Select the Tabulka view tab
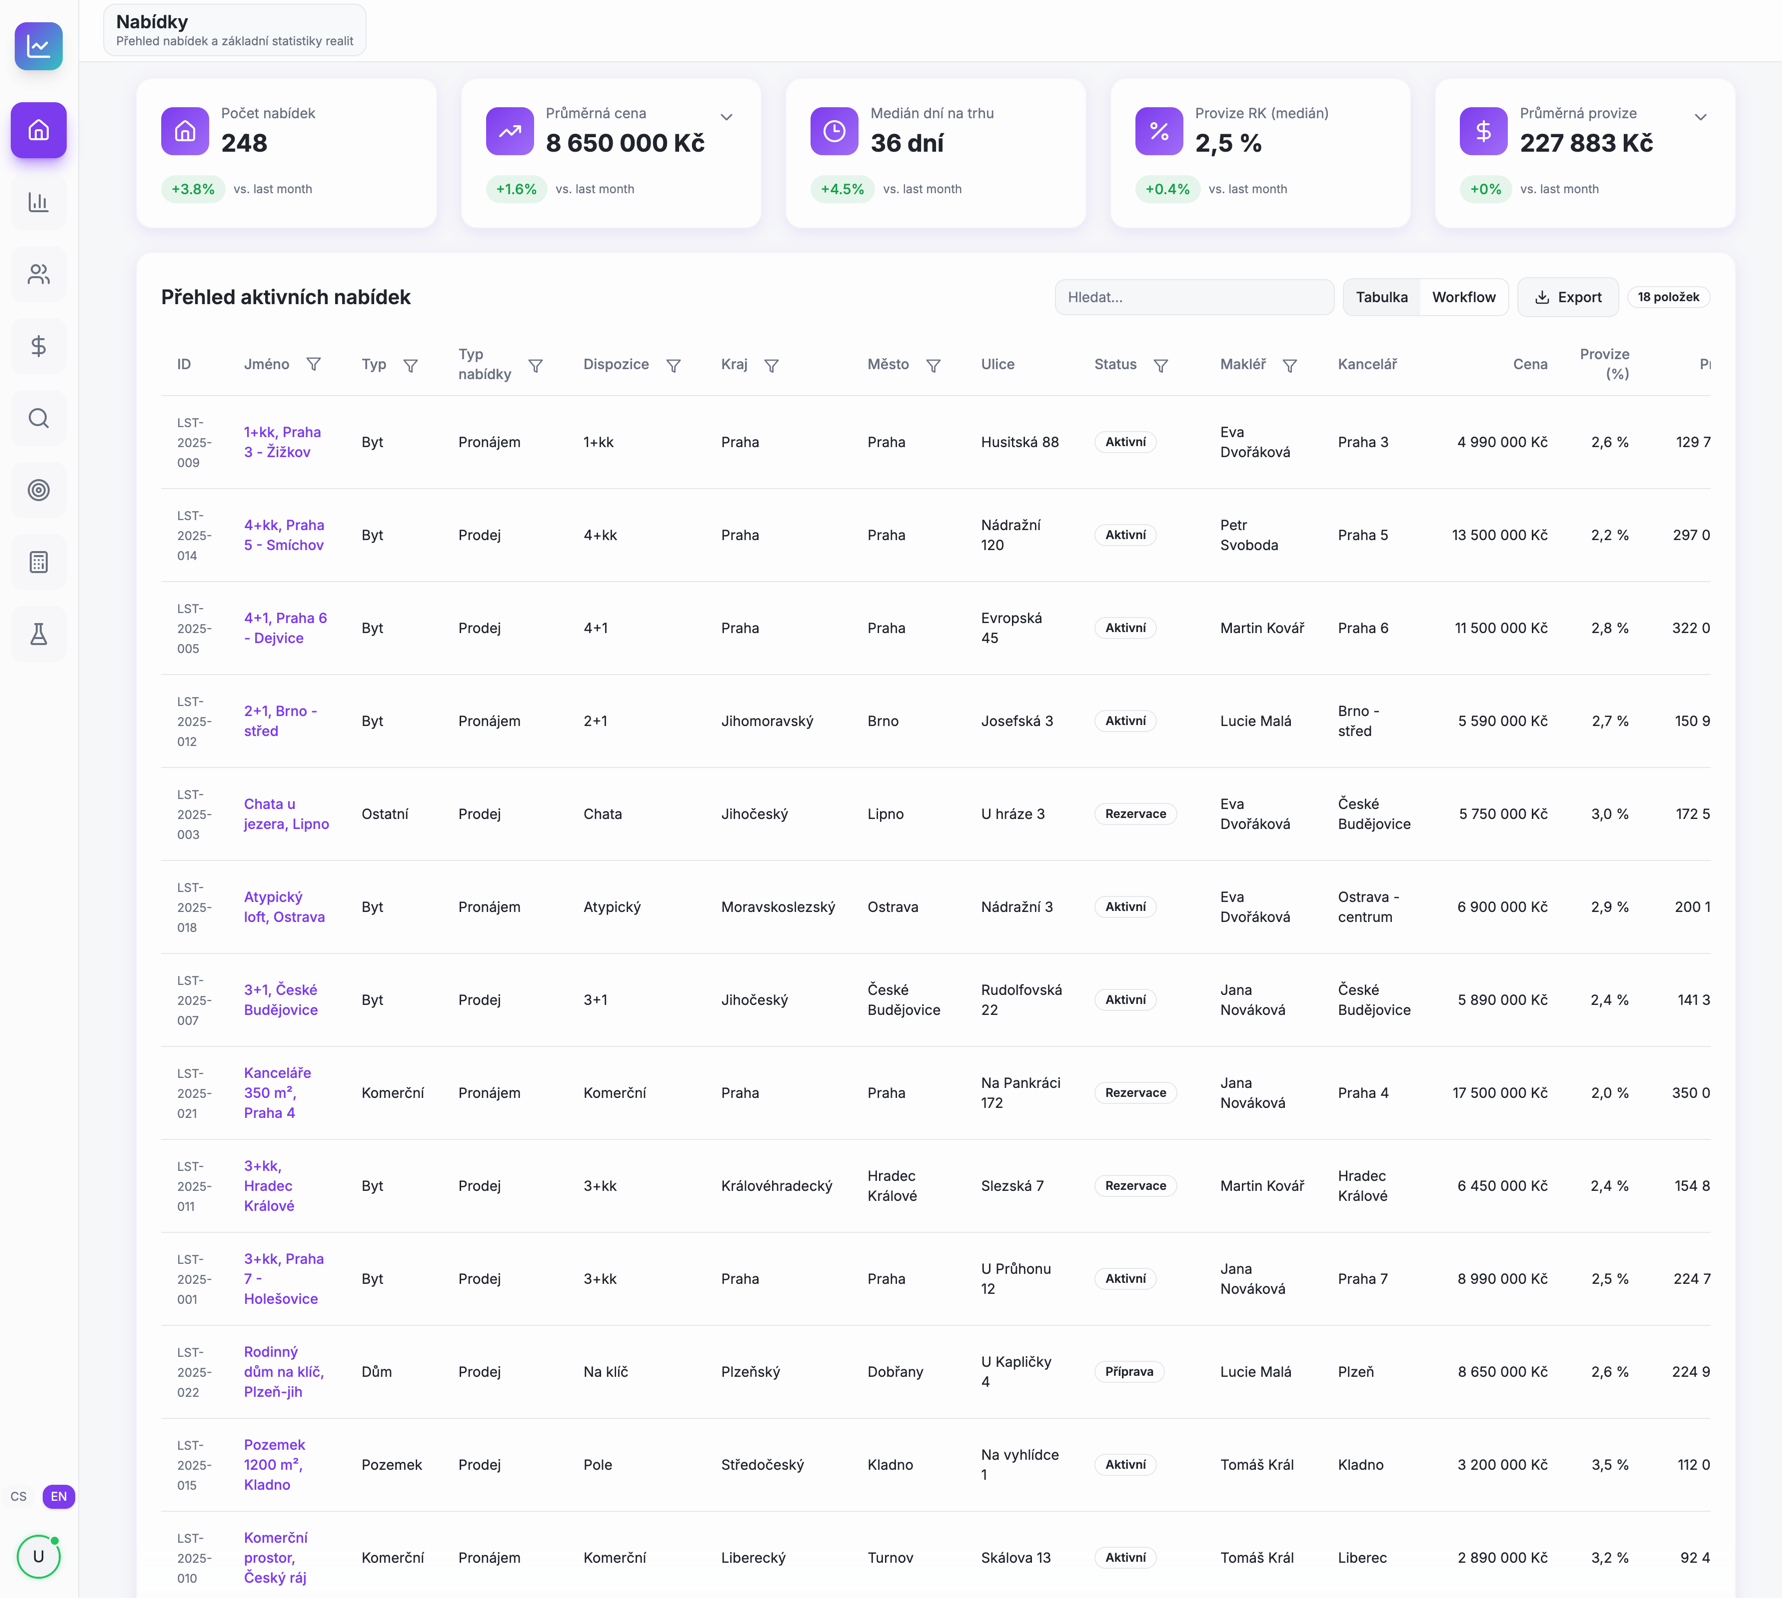Screen dimensions: 1782x1598 (1382, 296)
